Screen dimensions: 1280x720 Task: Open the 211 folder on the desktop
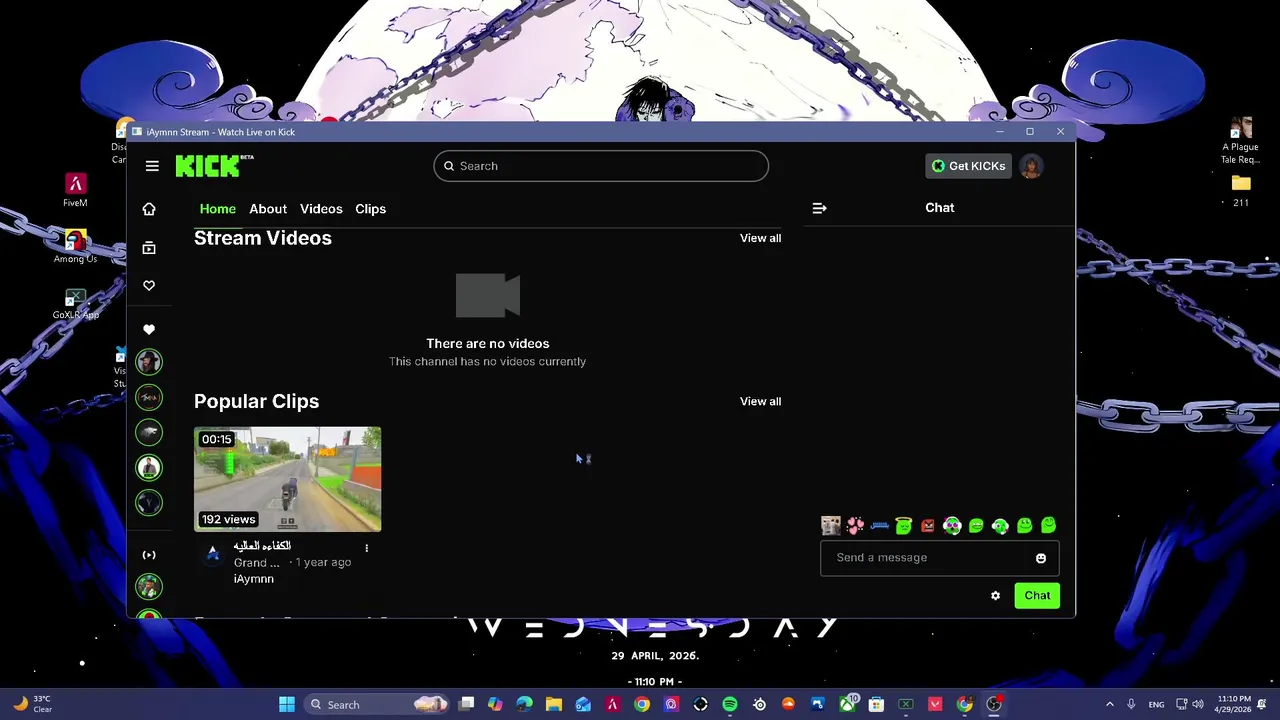click(x=1241, y=190)
